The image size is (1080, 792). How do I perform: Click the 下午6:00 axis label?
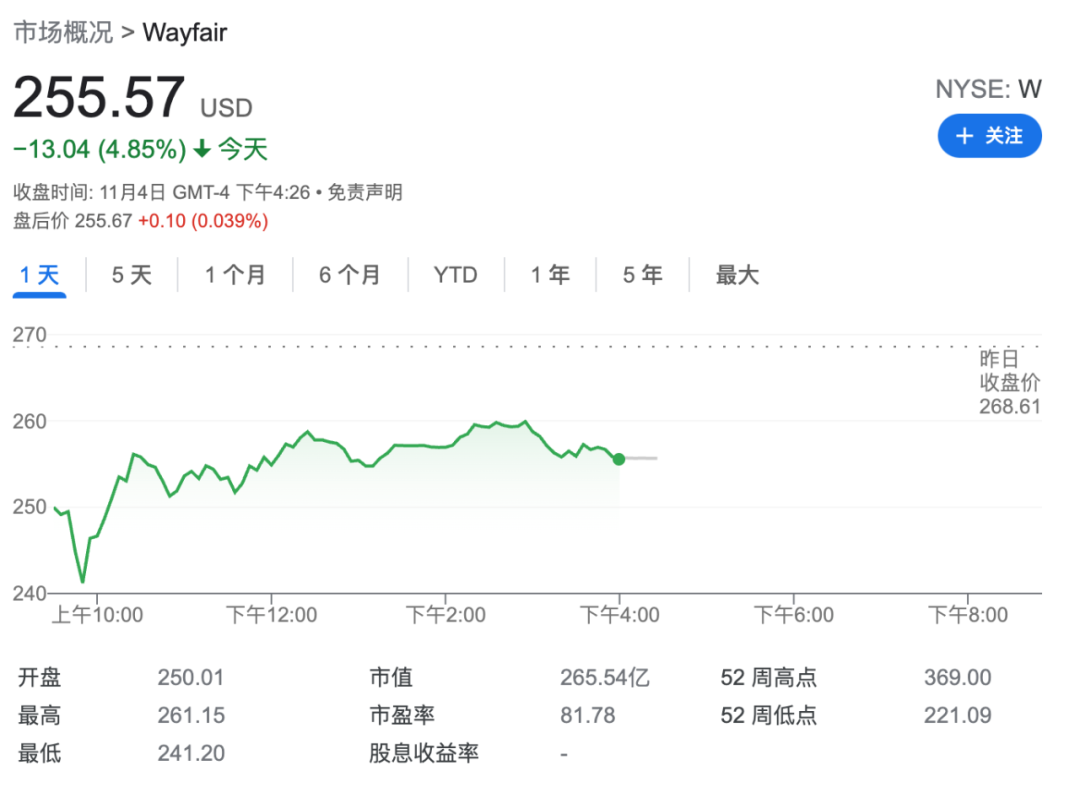tap(793, 615)
